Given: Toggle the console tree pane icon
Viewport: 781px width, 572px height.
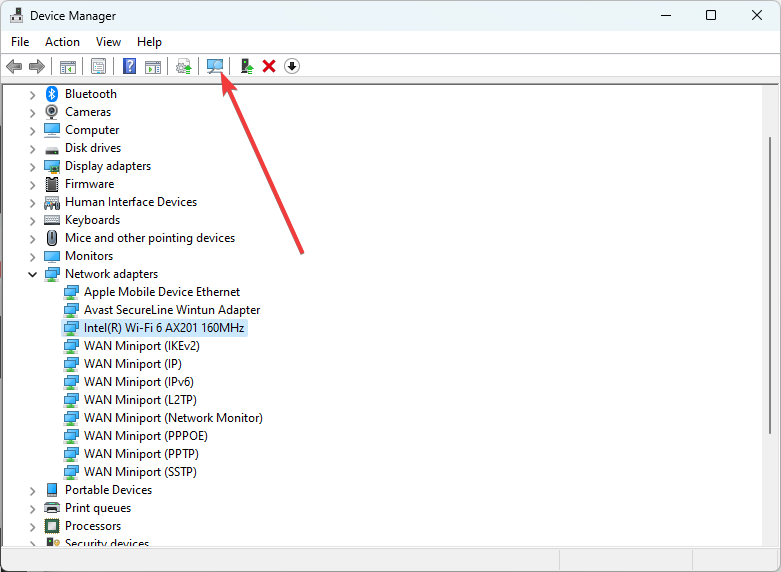Looking at the screenshot, I should [68, 66].
